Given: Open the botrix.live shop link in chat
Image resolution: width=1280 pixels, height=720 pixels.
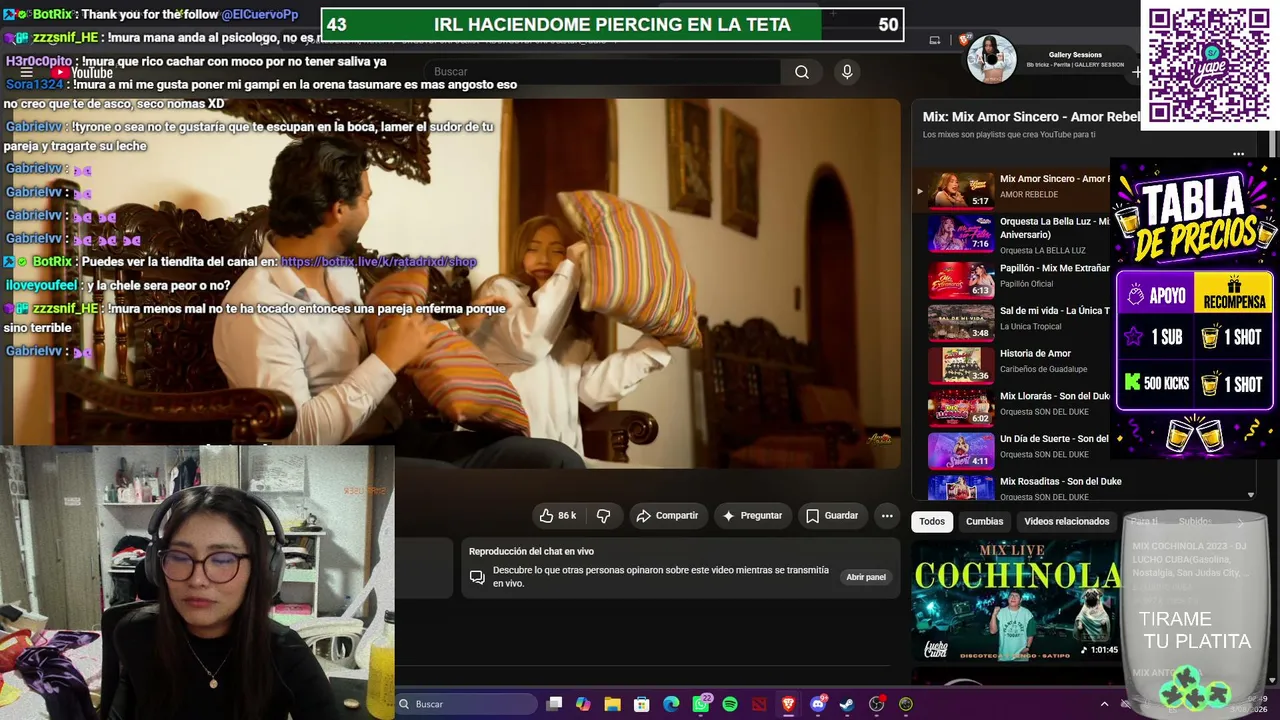Looking at the screenshot, I should pos(378,262).
